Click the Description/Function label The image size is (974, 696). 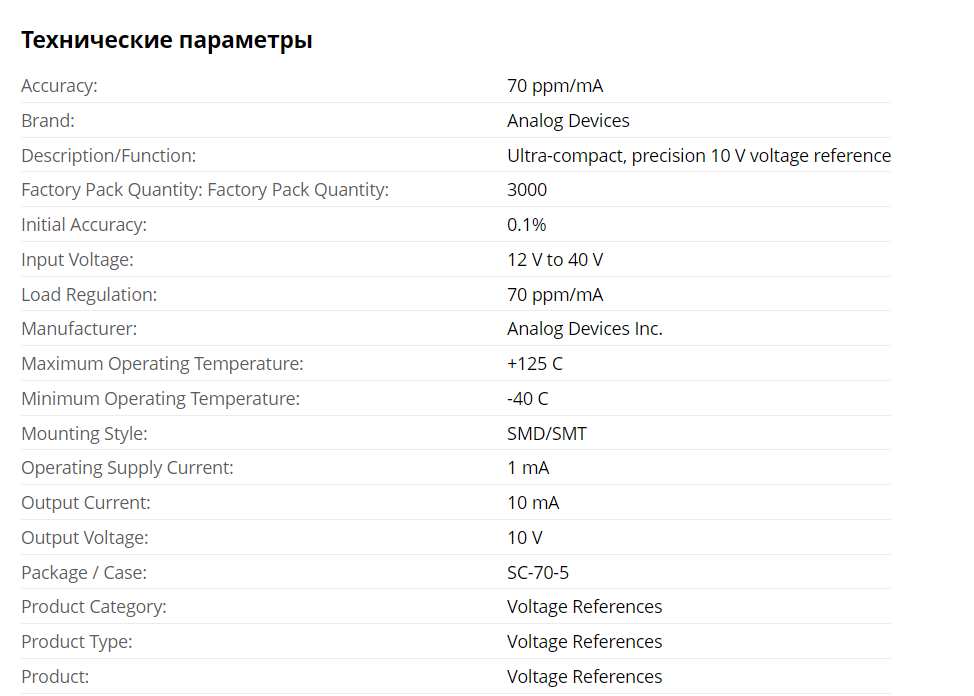pos(109,155)
